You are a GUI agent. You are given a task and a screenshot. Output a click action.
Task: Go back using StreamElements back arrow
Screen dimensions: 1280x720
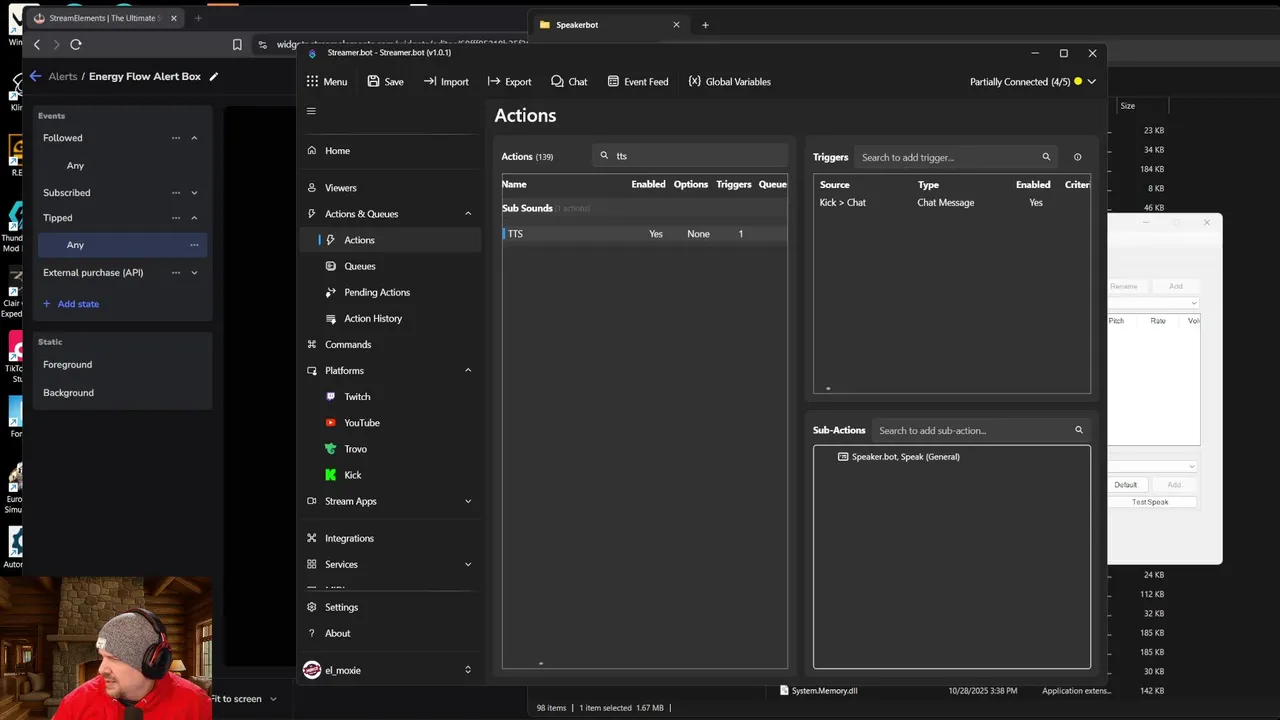pyautogui.click(x=35, y=76)
